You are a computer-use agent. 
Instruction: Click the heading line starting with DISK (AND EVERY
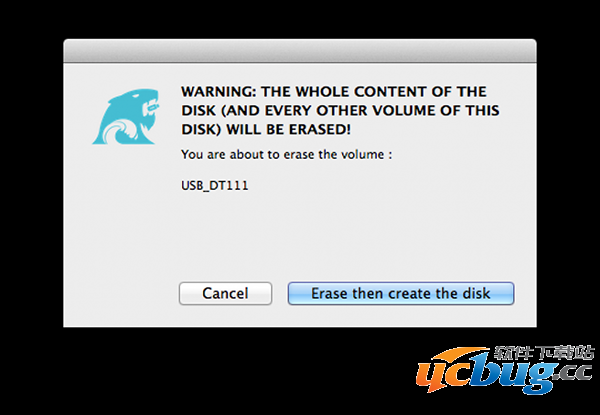tap(339, 110)
